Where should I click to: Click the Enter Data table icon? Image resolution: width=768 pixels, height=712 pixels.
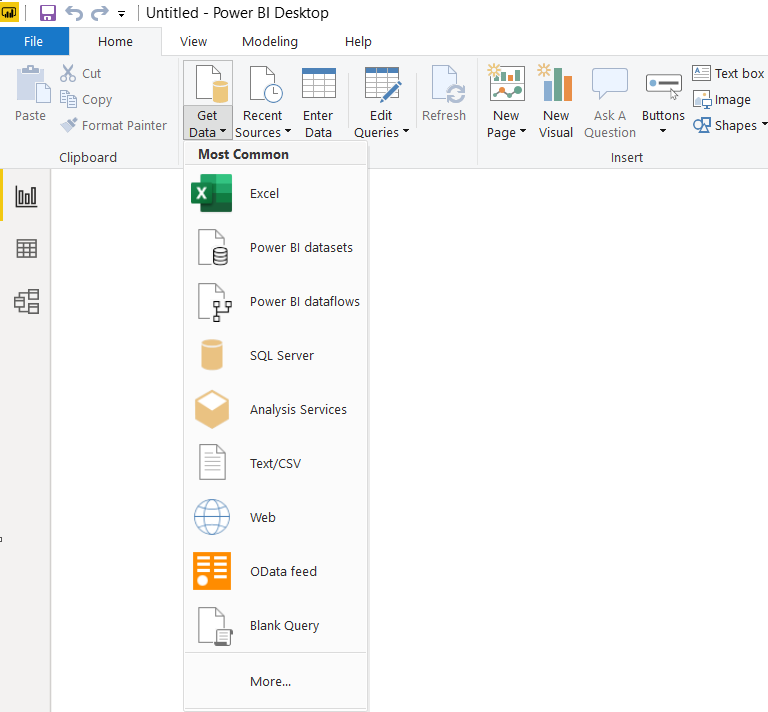click(x=319, y=84)
